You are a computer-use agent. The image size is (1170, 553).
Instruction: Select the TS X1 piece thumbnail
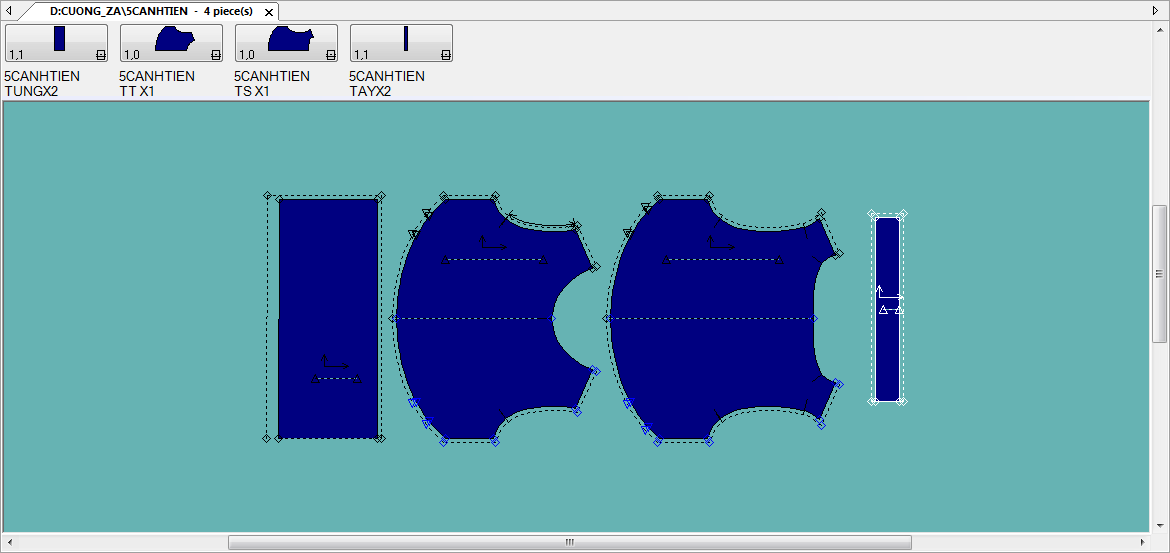(x=286, y=42)
